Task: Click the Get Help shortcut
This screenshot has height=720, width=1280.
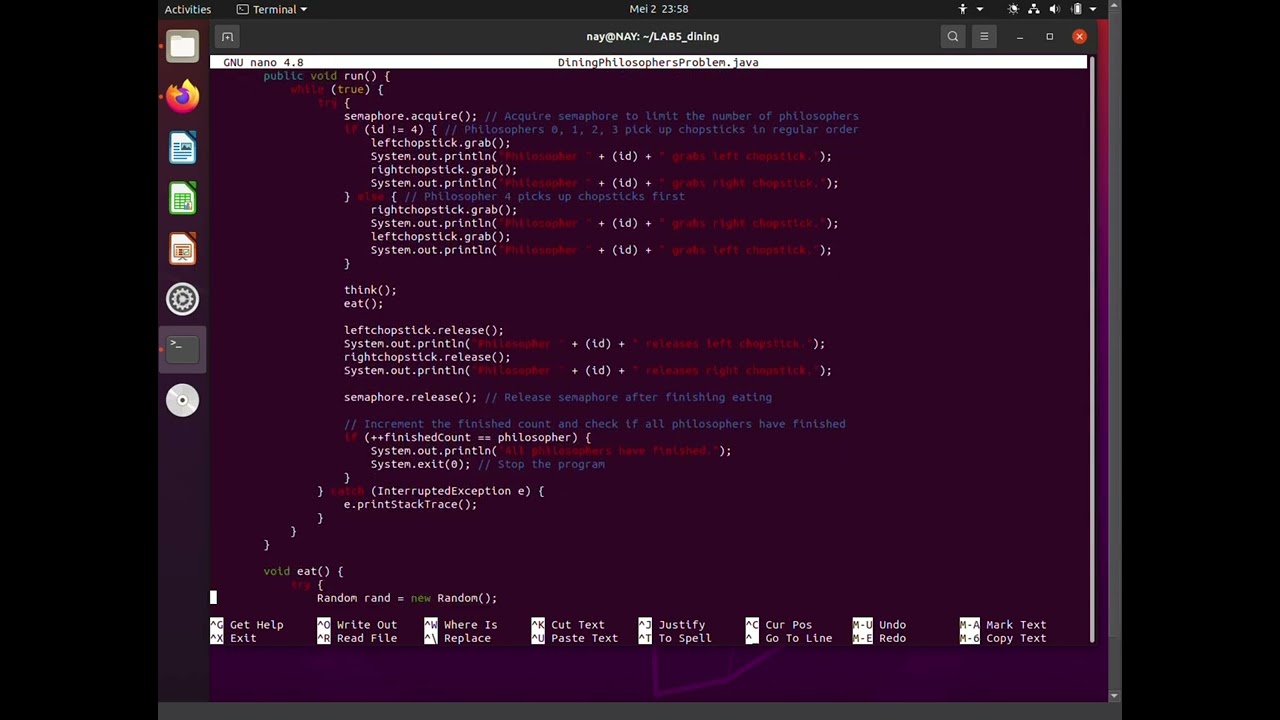Action: click(x=247, y=625)
